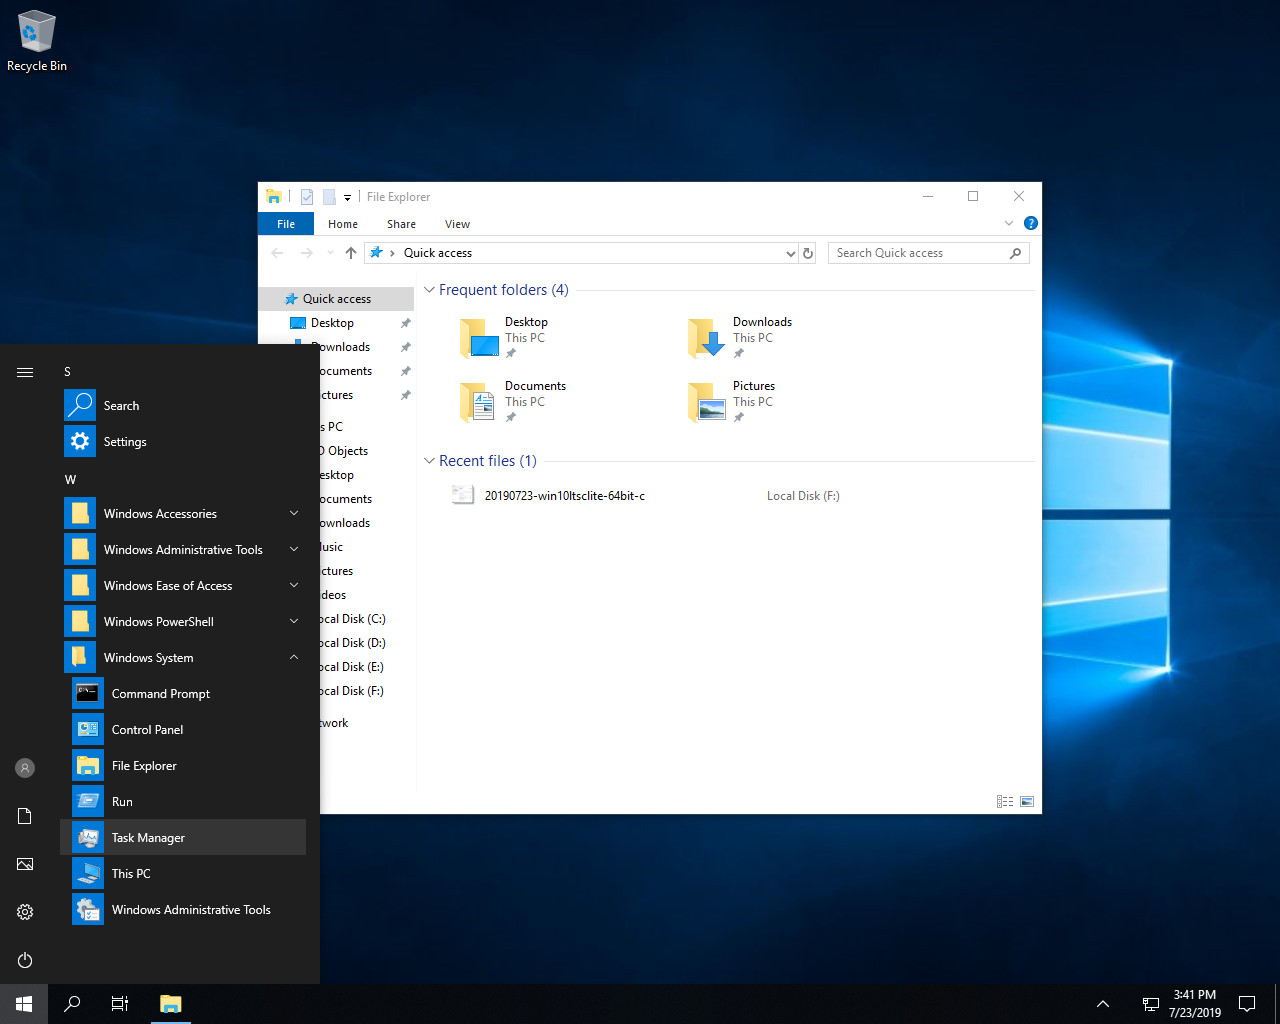
Task: Expand Windows PowerShell folder
Action: pyautogui.click(x=183, y=622)
